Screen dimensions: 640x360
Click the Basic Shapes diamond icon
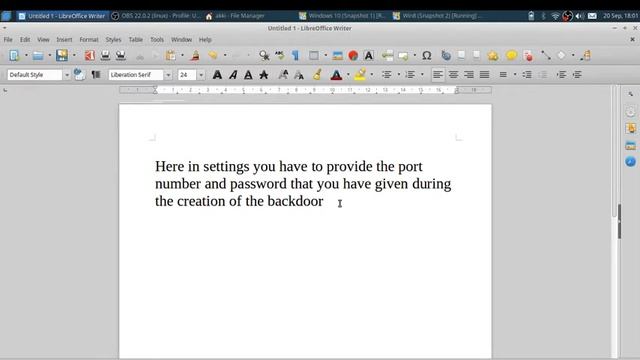pyautogui.click(x=562, y=56)
